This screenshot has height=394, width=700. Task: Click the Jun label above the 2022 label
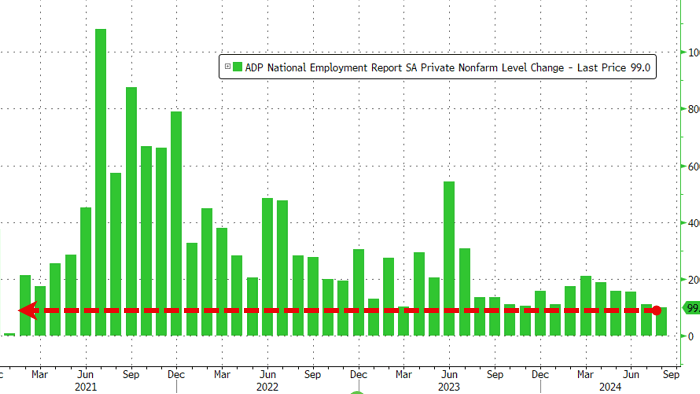(267, 374)
